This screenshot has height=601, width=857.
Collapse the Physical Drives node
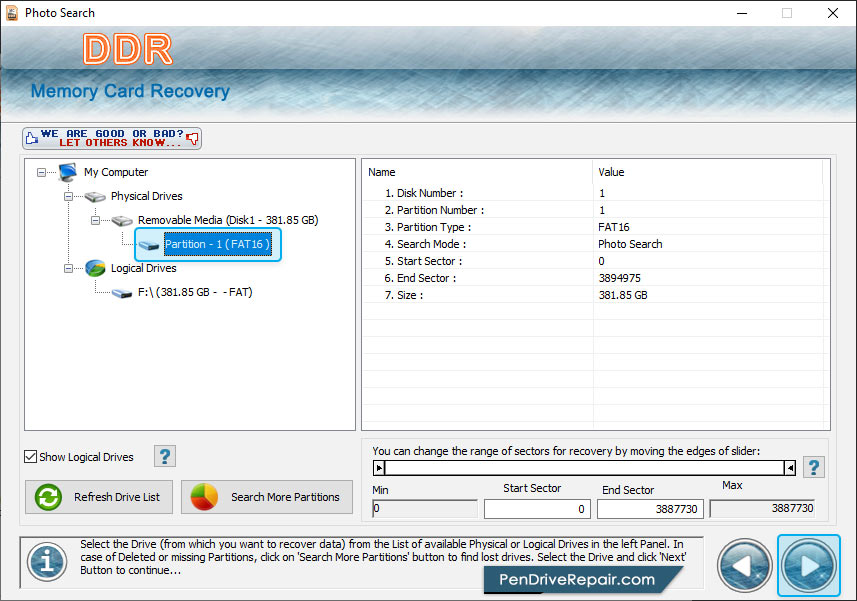coord(68,196)
